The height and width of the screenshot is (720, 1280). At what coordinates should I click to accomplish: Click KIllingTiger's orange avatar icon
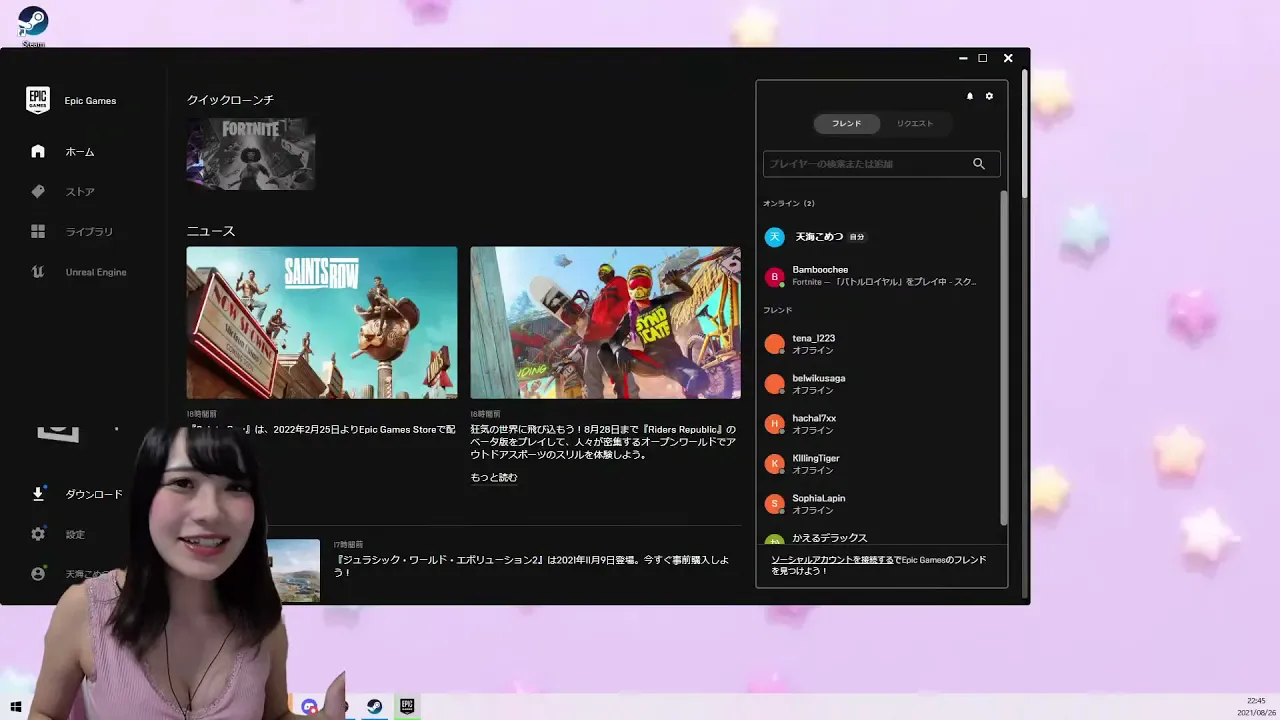click(774, 464)
